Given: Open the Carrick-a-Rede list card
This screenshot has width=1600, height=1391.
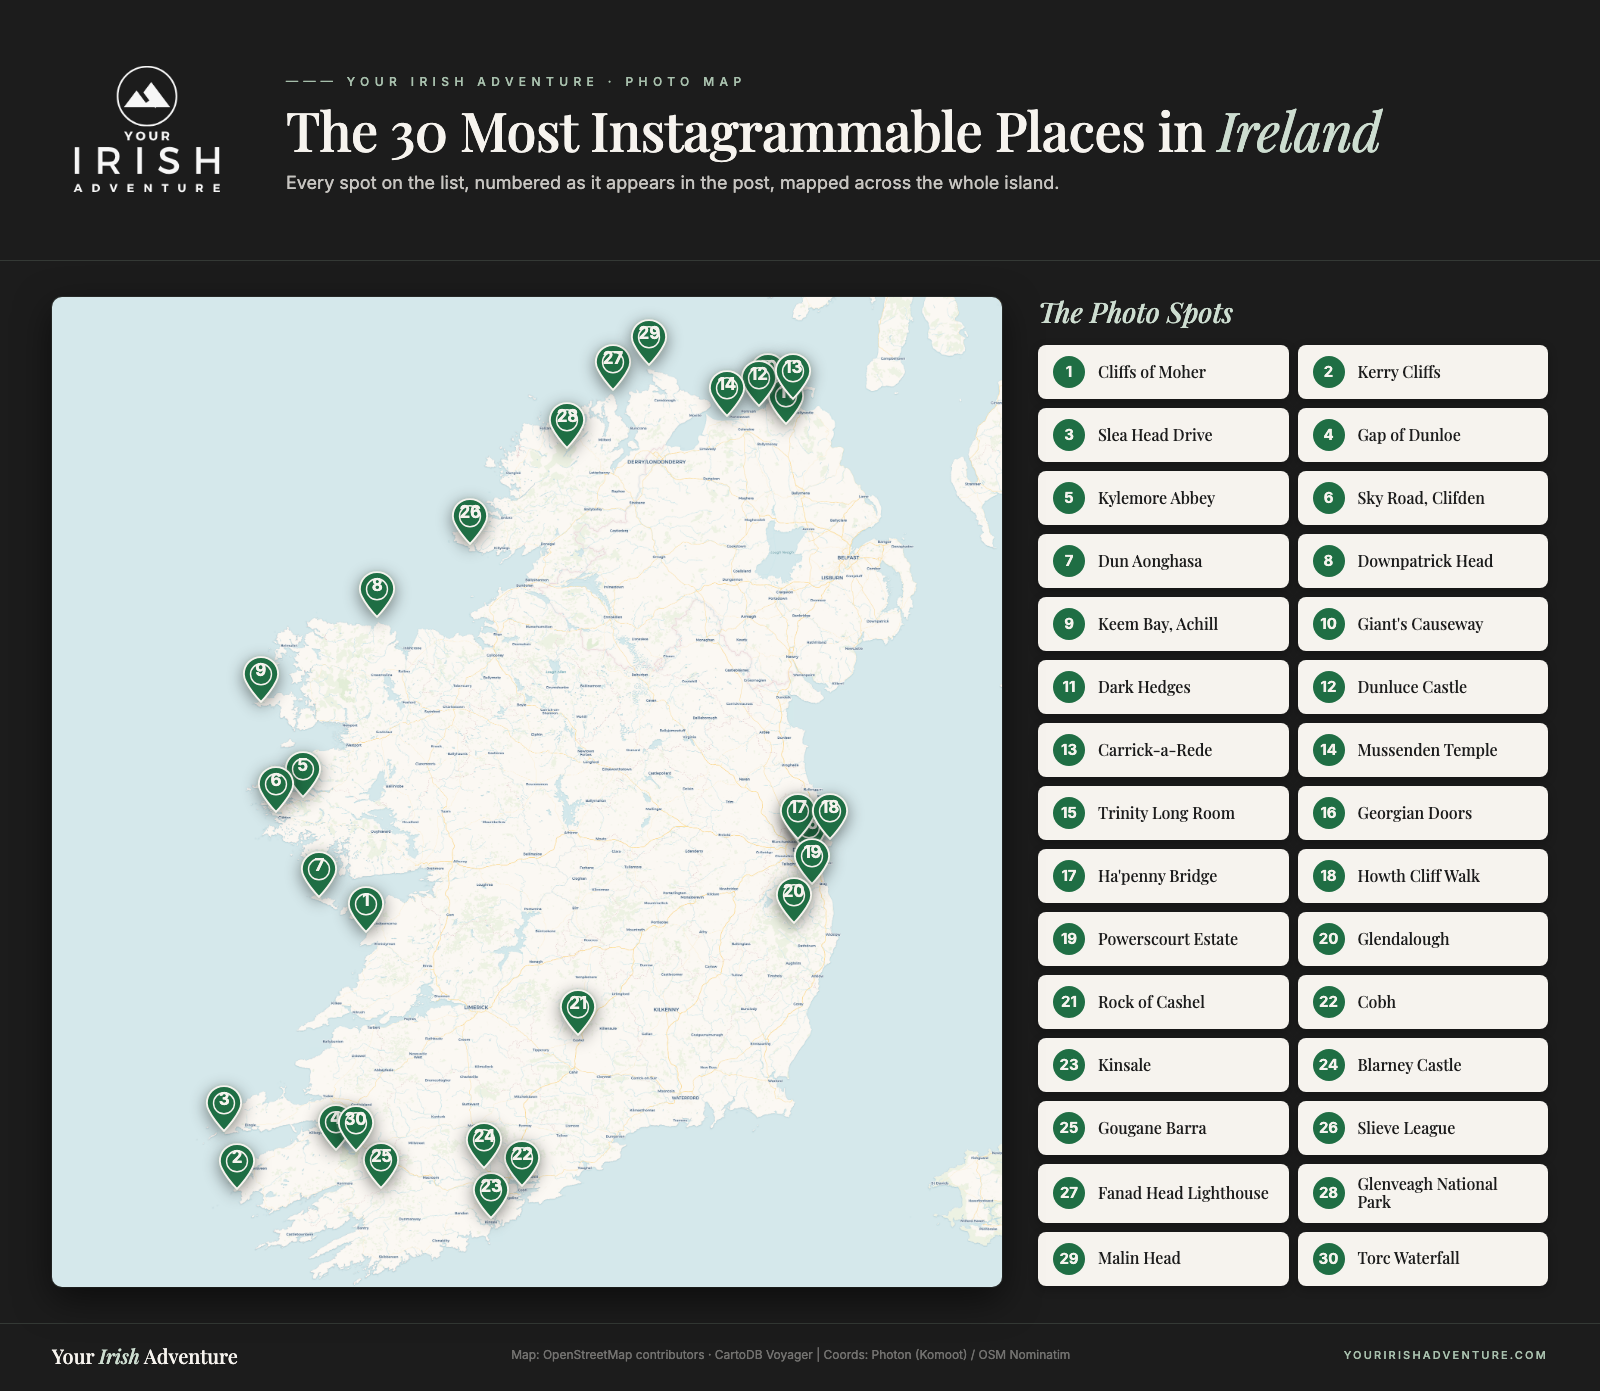Looking at the screenshot, I should 1163,750.
